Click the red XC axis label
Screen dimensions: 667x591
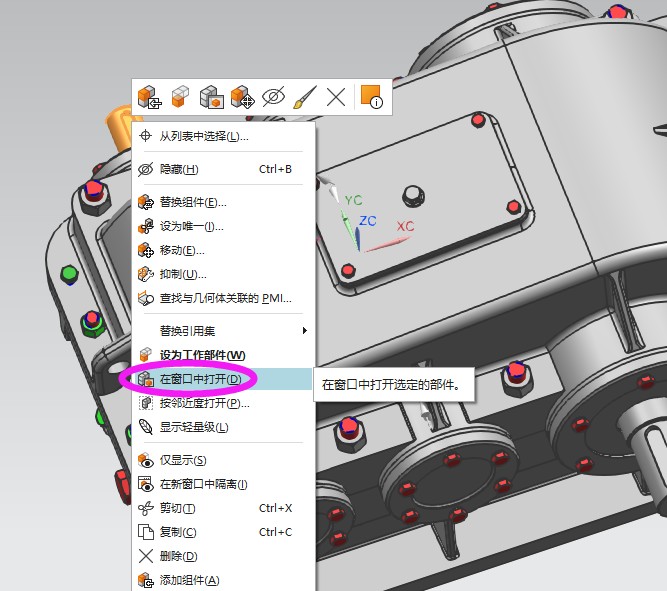(405, 227)
